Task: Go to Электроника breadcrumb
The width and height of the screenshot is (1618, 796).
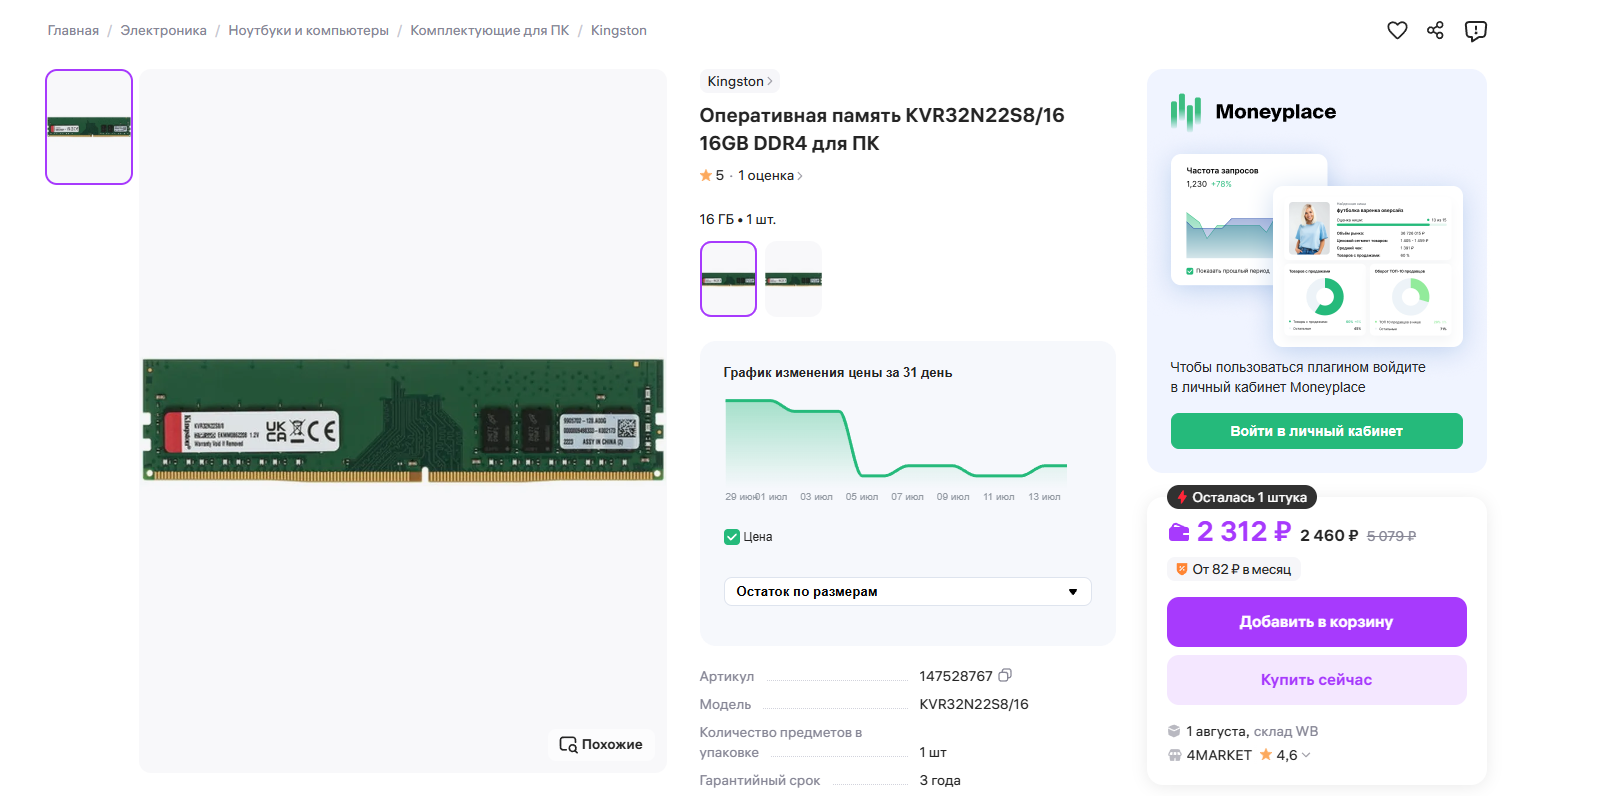Action: tap(163, 30)
